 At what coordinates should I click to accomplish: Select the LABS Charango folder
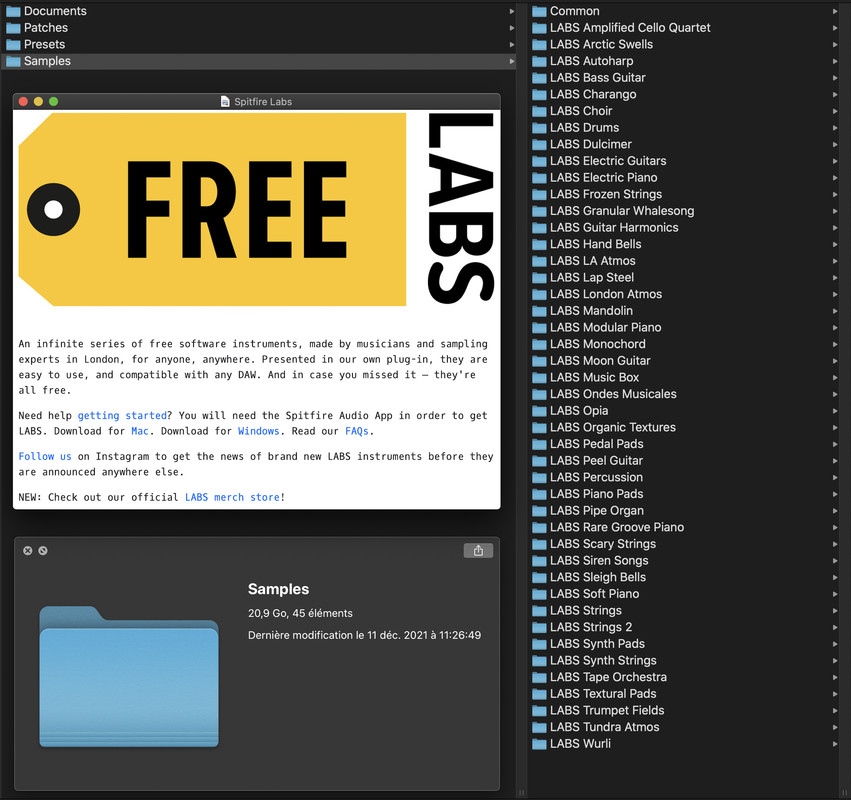point(685,94)
